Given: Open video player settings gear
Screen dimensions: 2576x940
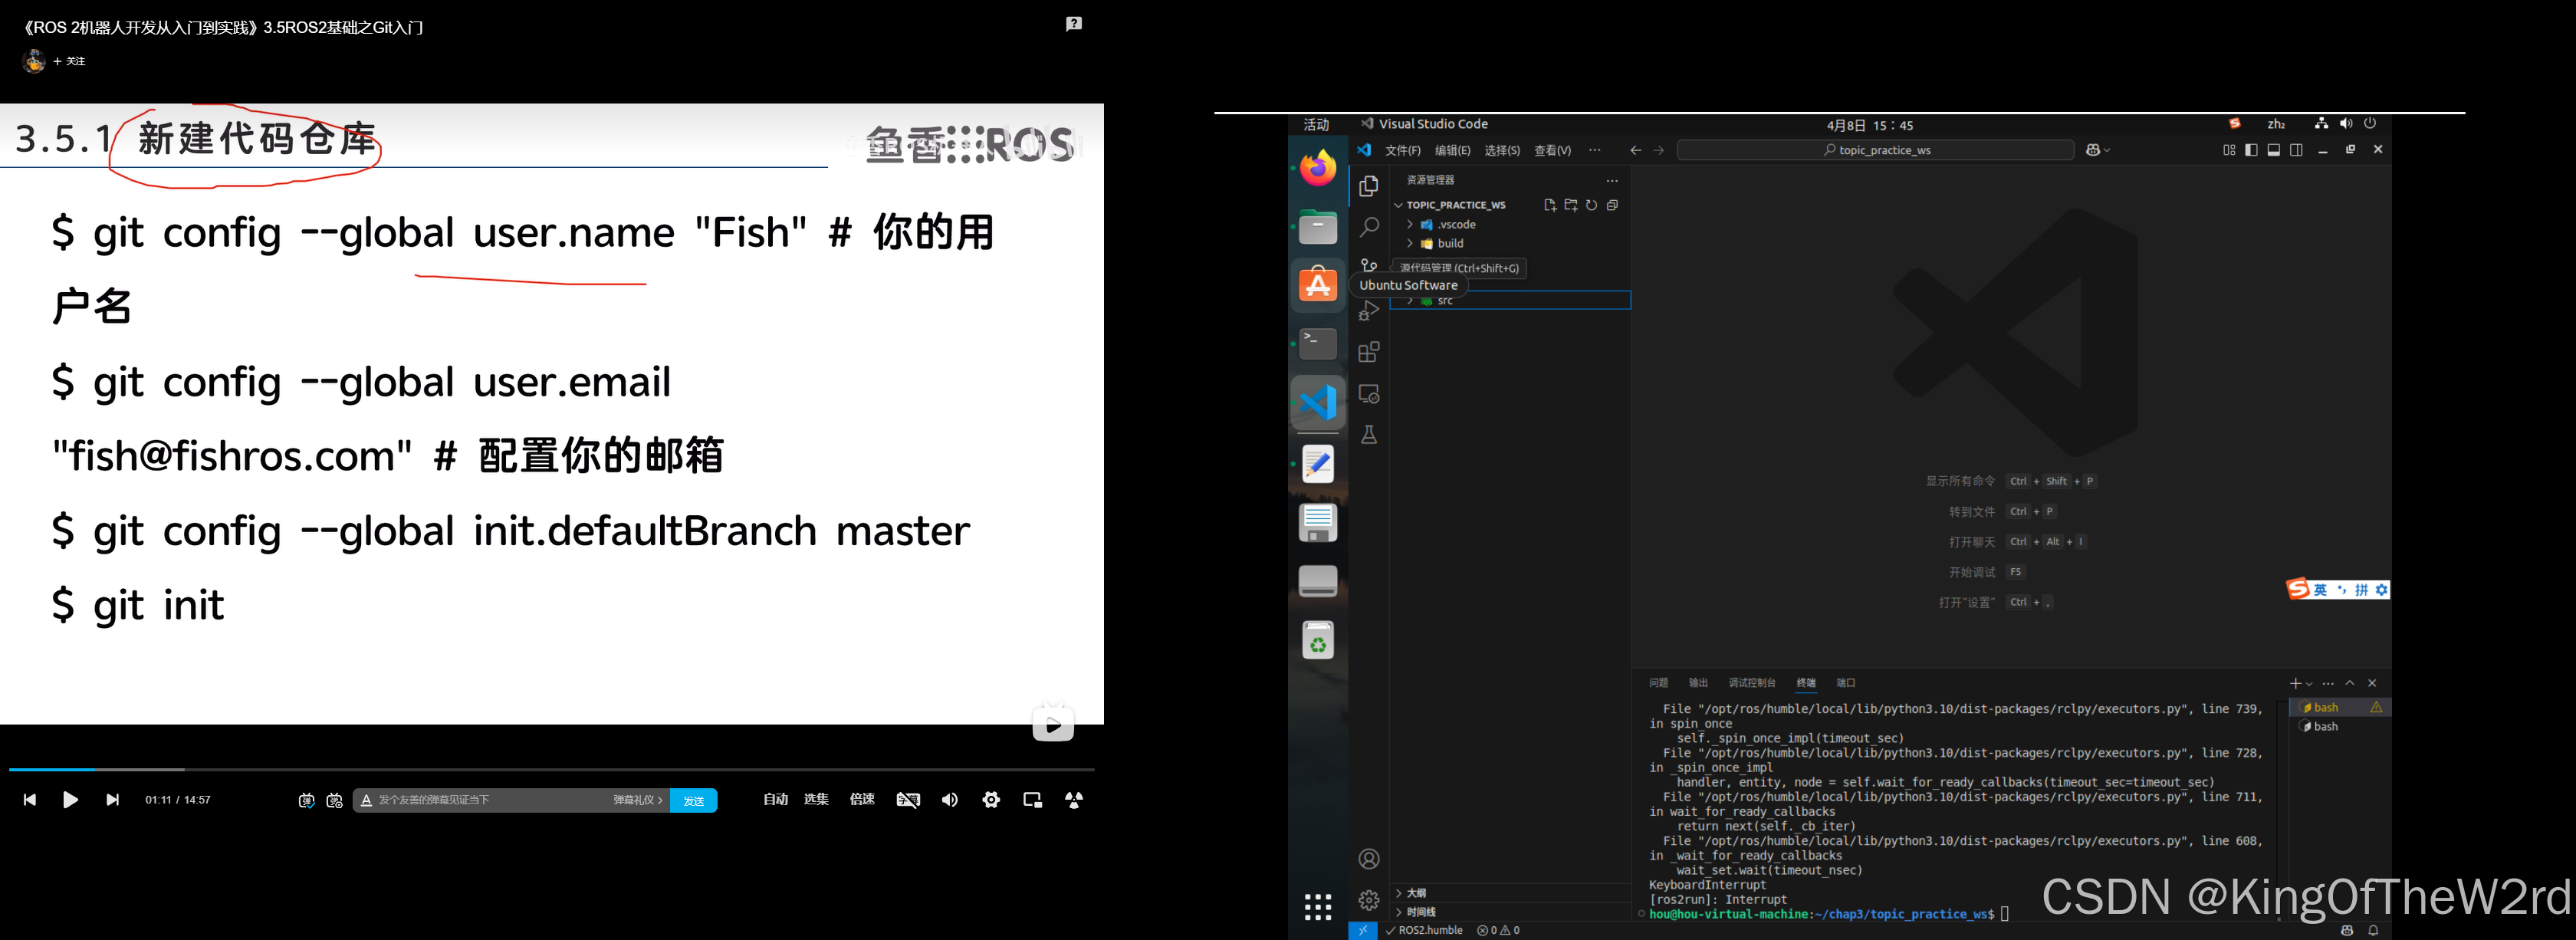Looking at the screenshot, I should tap(990, 800).
